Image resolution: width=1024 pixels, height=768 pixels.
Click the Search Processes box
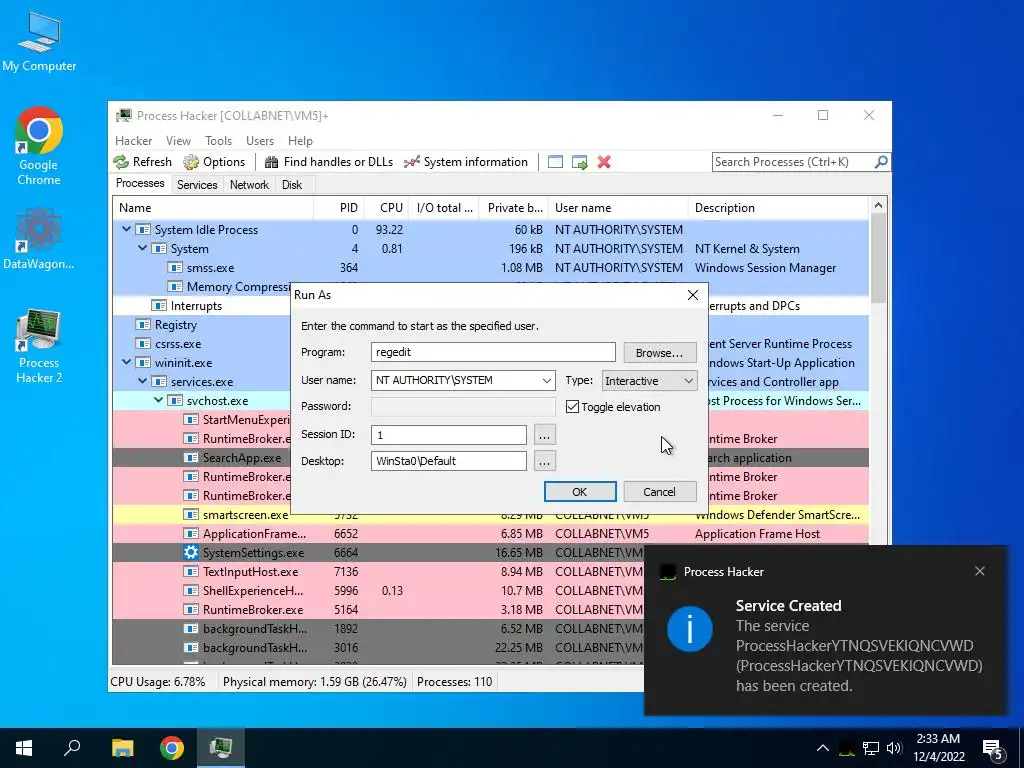tap(792, 162)
